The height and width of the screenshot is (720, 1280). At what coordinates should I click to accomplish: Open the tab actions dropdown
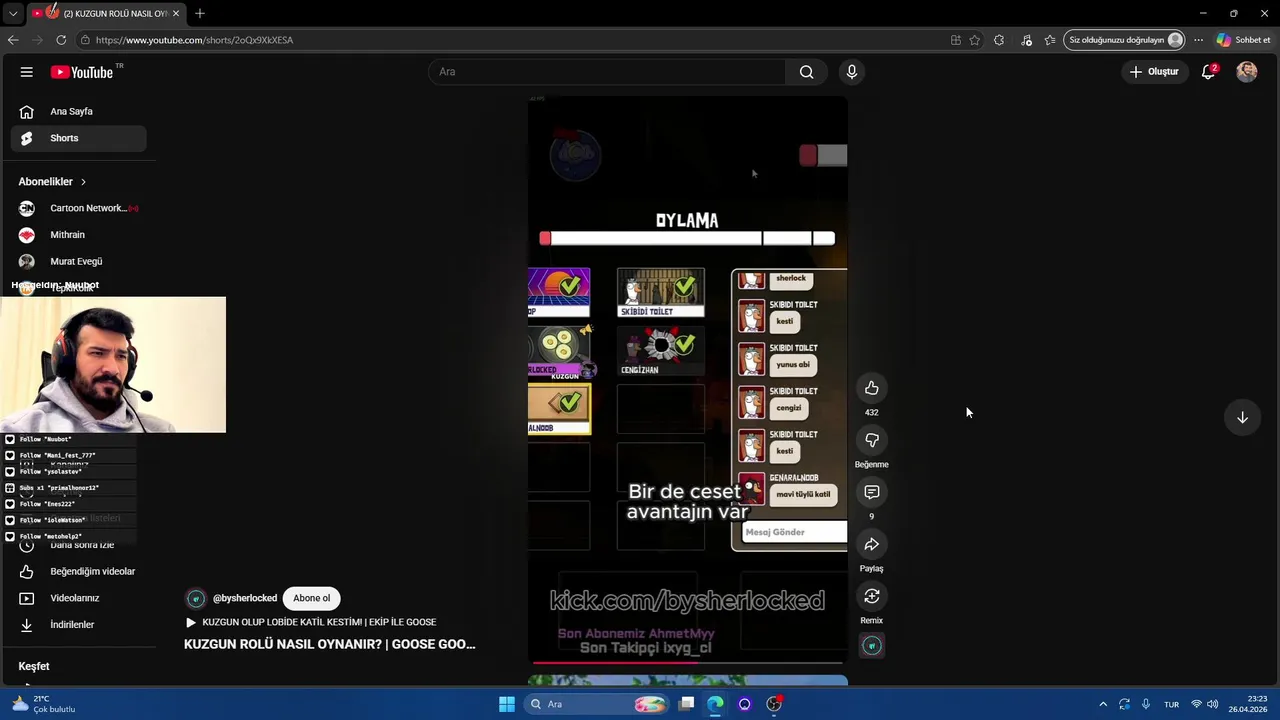point(13,13)
